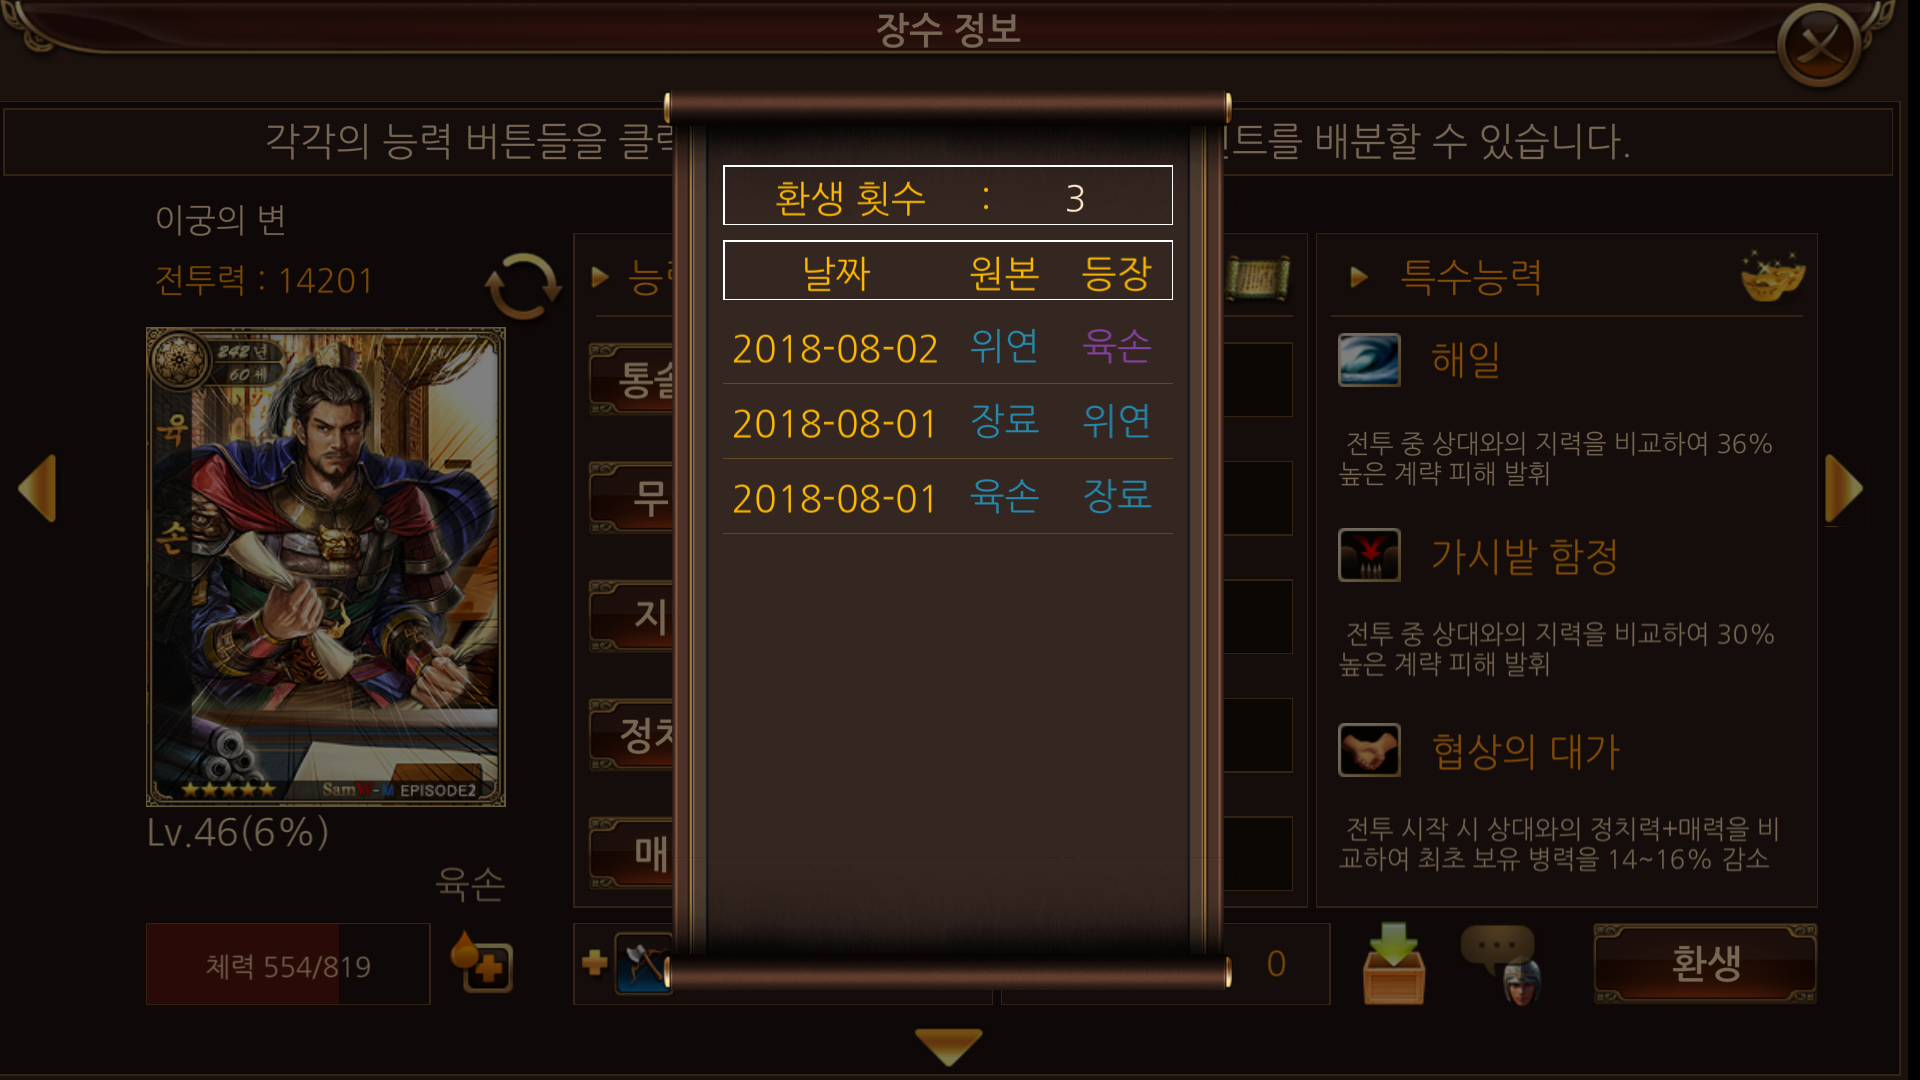Close the general info screen with X
The height and width of the screenshot is (1080, 1920).
tap(1818, 45)
